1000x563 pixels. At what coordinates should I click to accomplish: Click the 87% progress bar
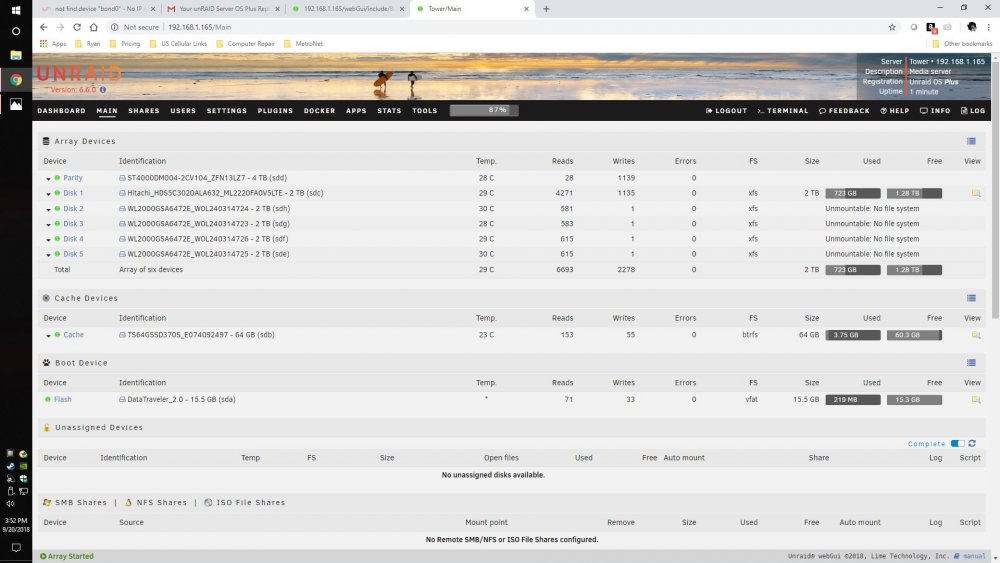(484, 110)
